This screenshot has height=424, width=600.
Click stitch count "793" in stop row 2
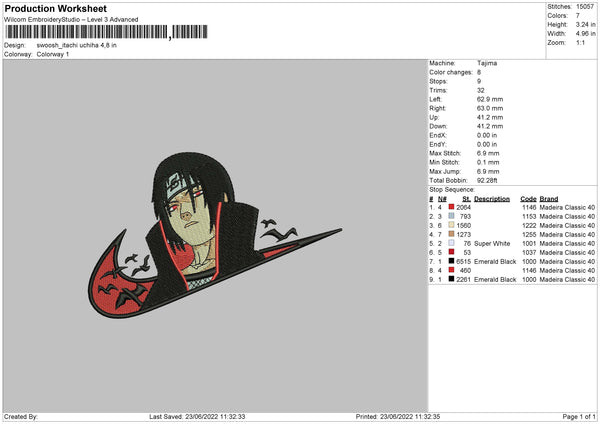click(x=465, y=217)
